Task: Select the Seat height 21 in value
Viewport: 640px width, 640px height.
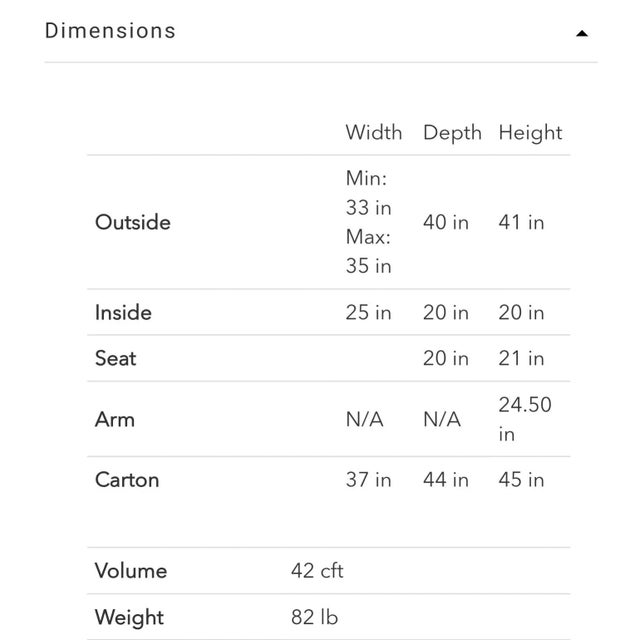Action: [522, 358]
